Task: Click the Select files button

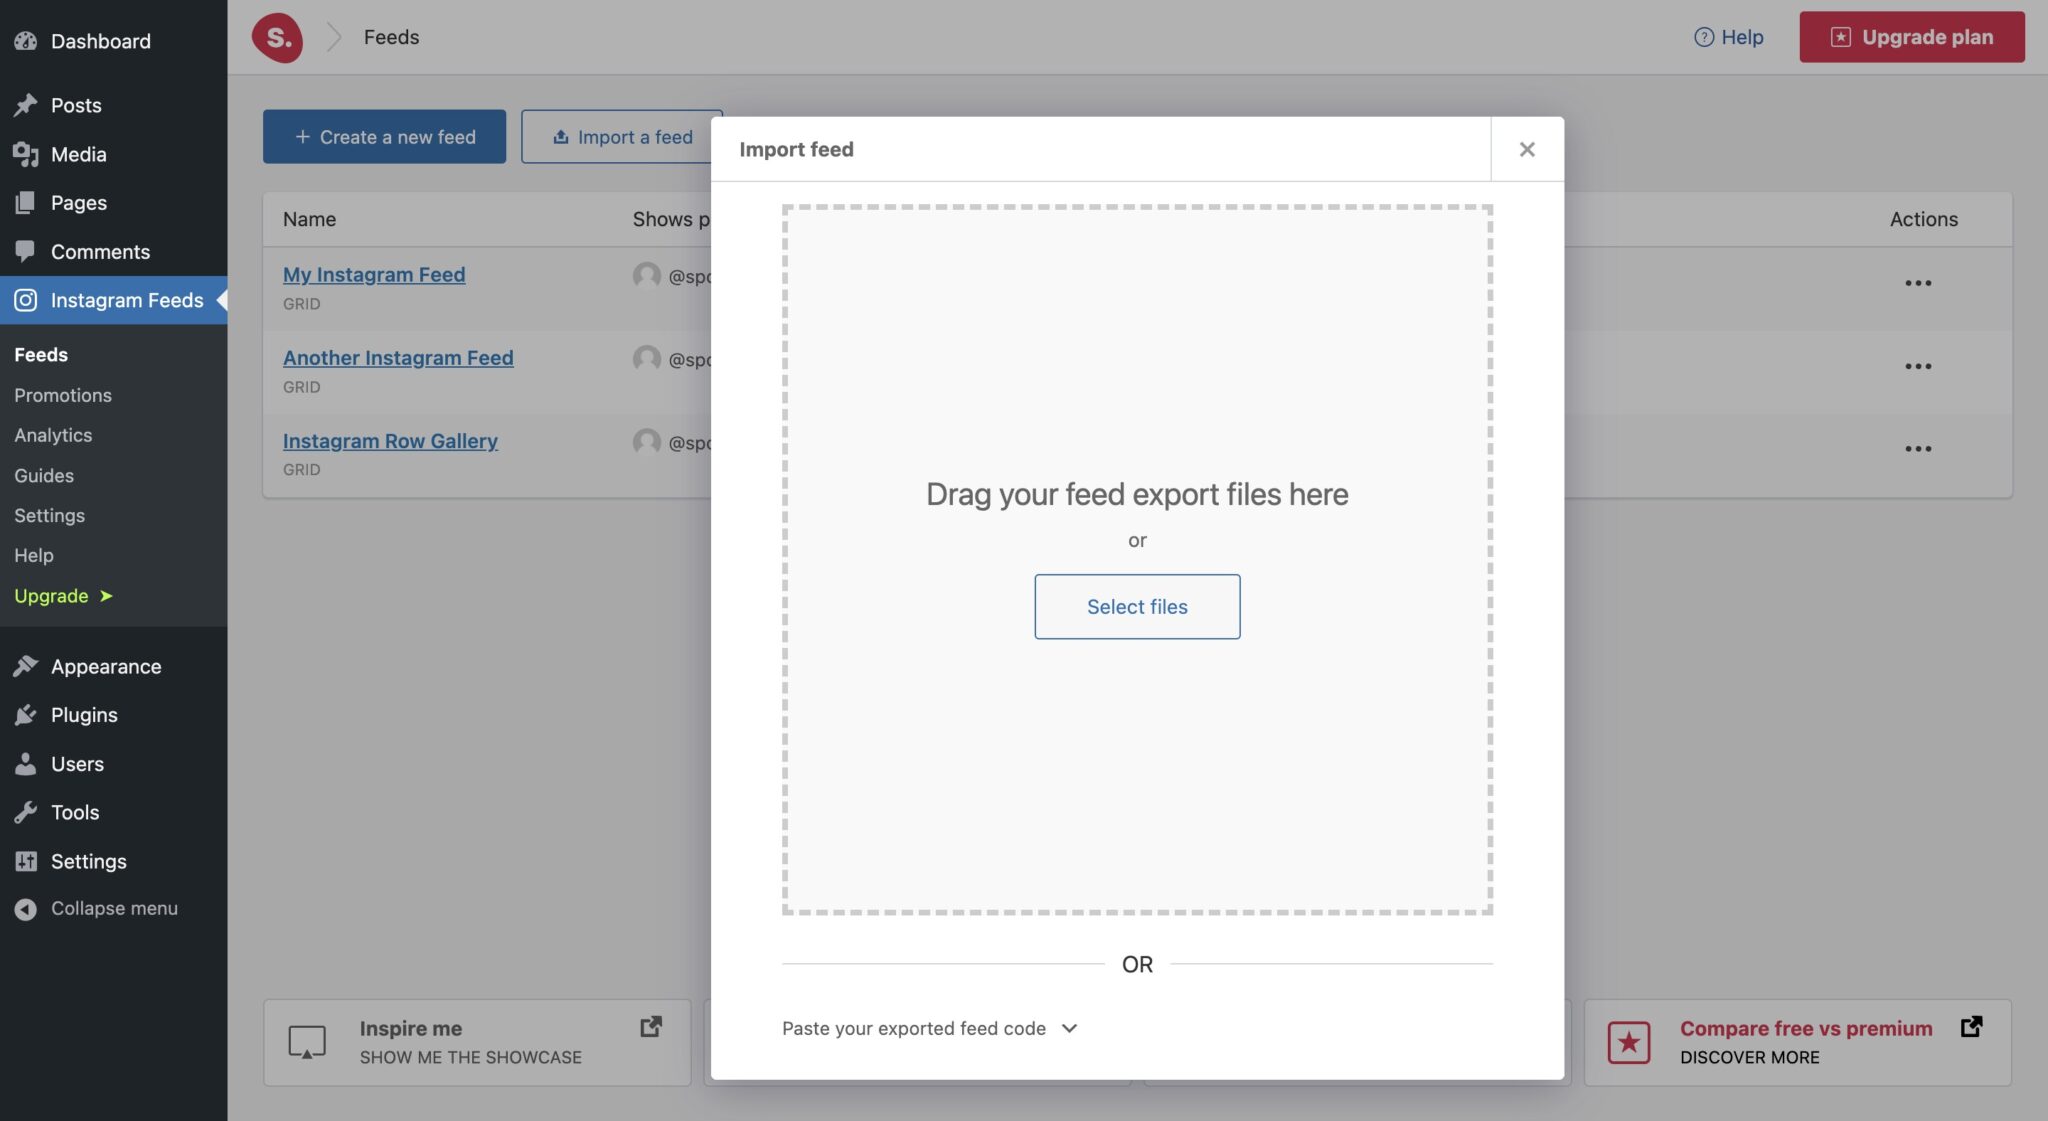Action: click(x=1137, y=606)
